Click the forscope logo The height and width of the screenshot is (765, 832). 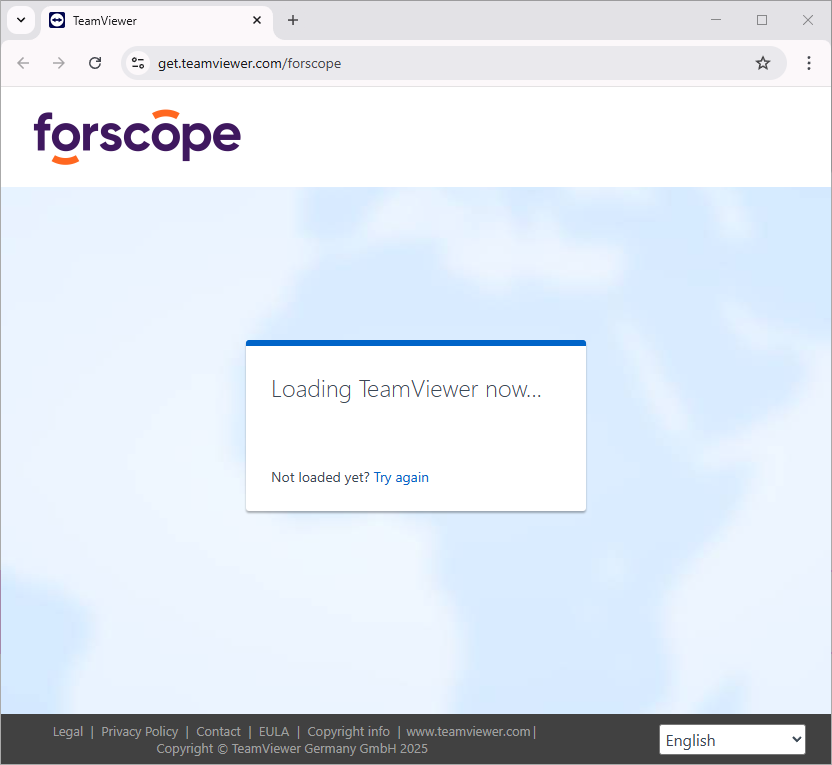[137, 137]
